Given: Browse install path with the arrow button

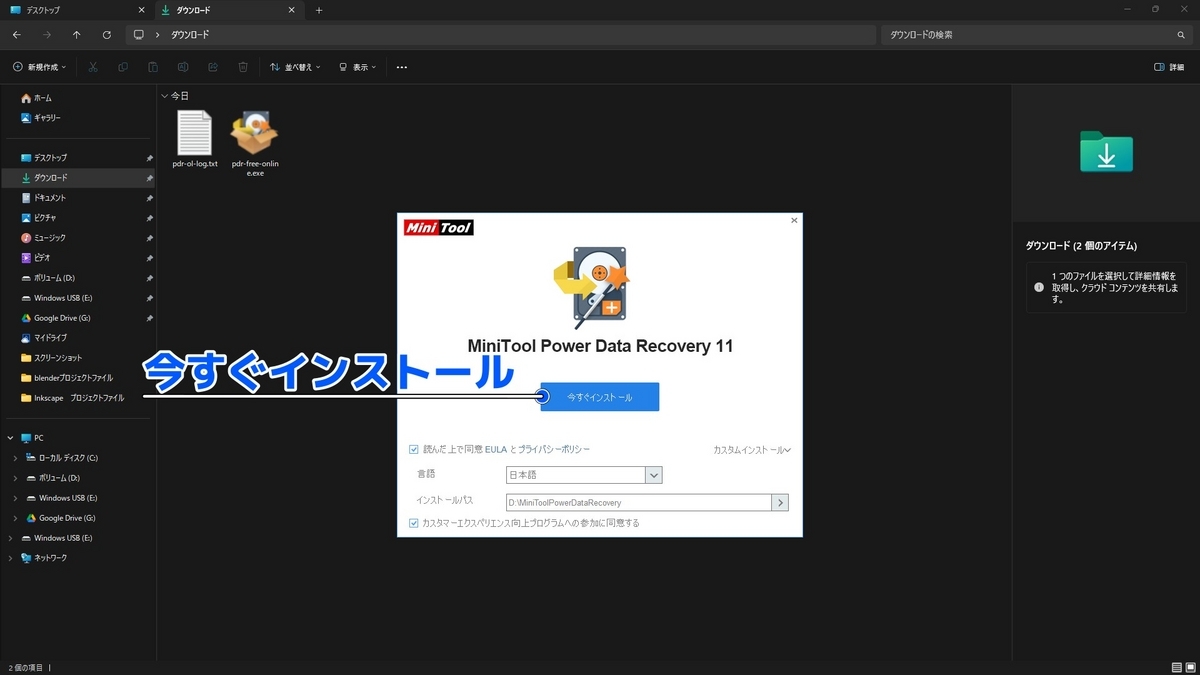Looking at the screenshot, I should tap(780, 502).
